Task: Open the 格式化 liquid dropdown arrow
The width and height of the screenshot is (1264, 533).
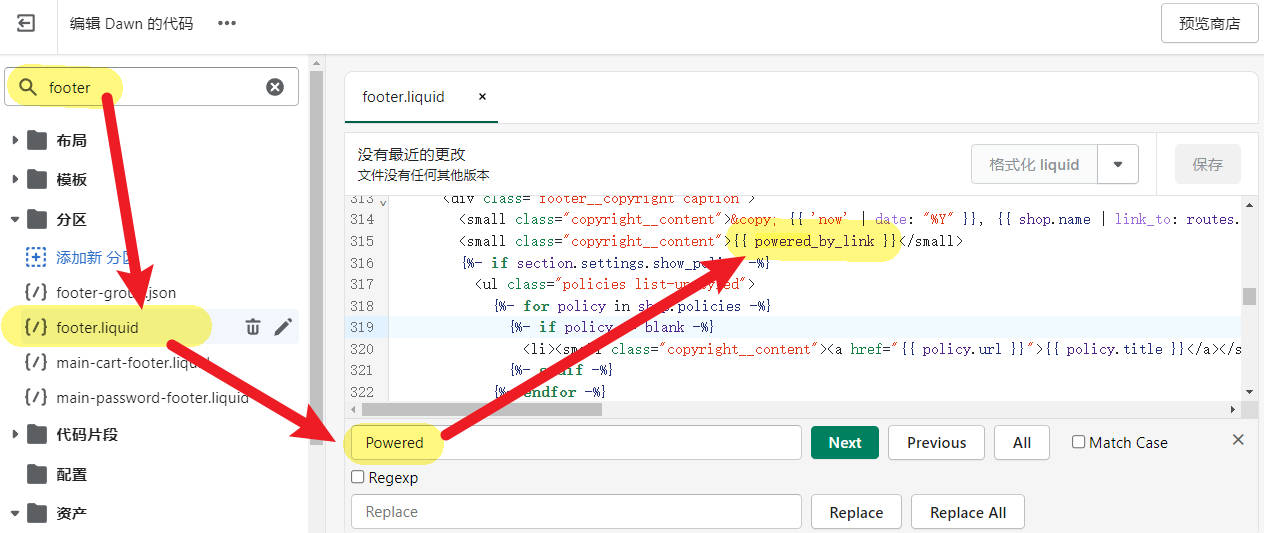Action: click(1118, 164)
